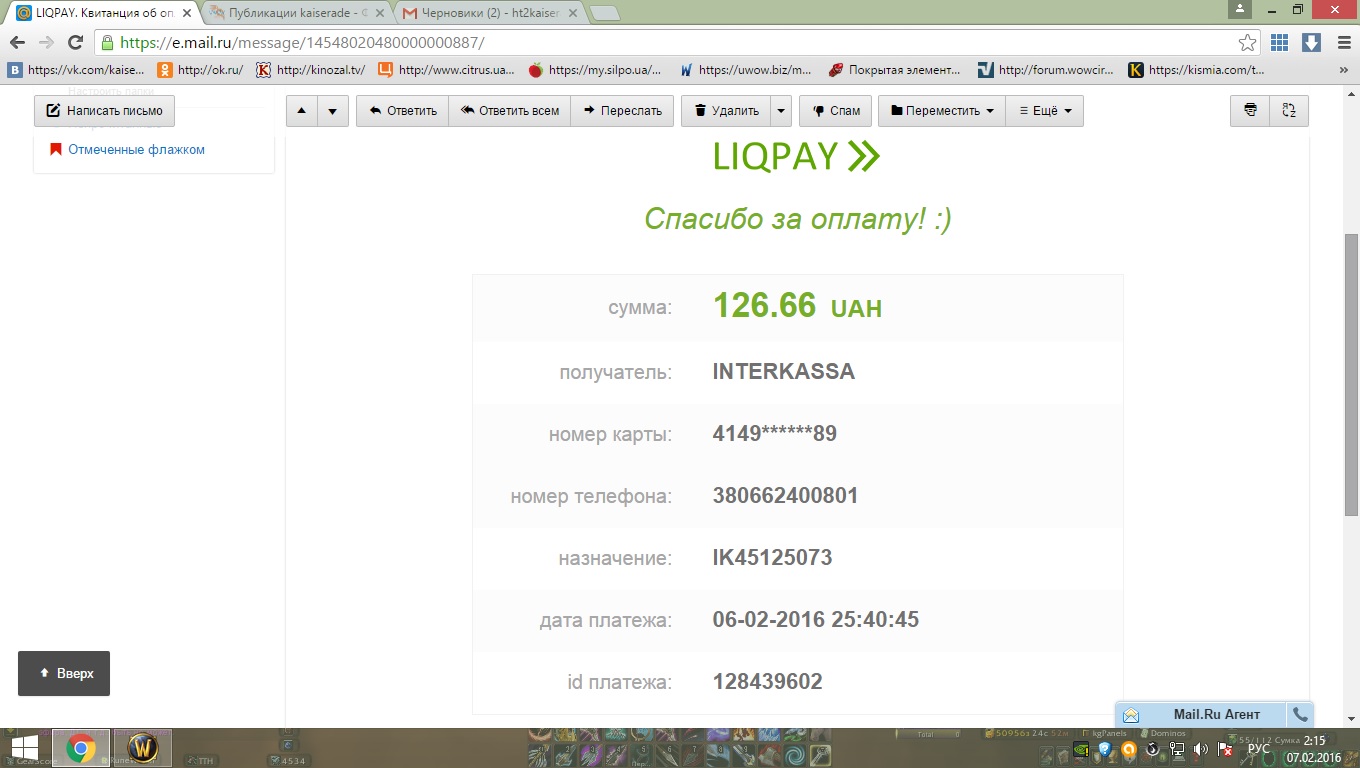Click the recipient INTERKASSA text
Screen dimensions: 1360x768
[783, 372]
